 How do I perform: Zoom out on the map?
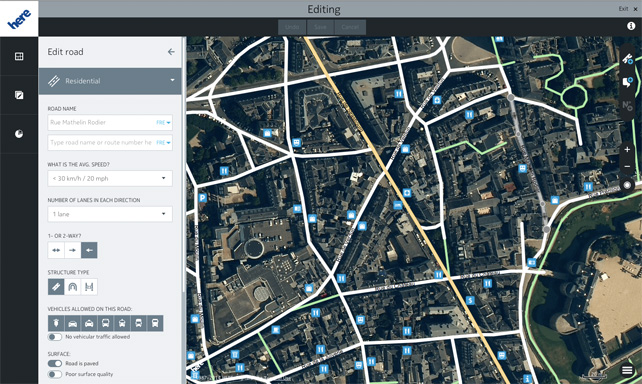627,167
